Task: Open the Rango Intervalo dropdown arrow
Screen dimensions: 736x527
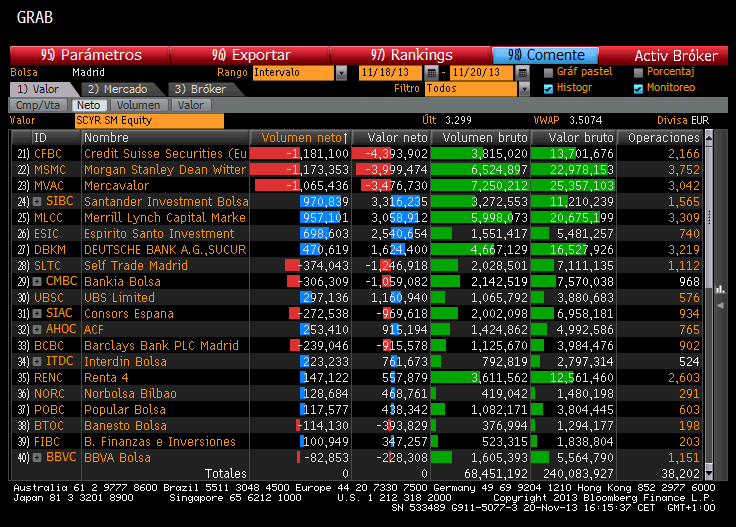Action: pyautogui.click(x=341, y=73)
